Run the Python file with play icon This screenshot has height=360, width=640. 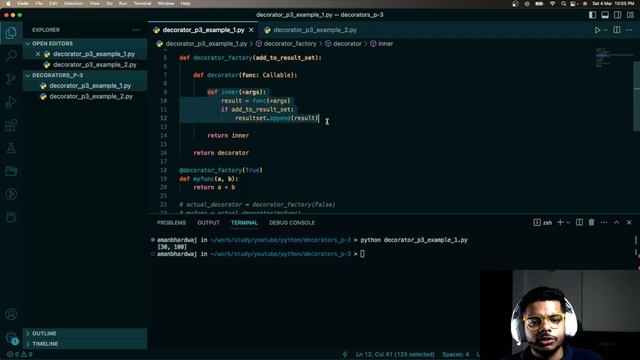pyautogui.click(x=597, y=30)
